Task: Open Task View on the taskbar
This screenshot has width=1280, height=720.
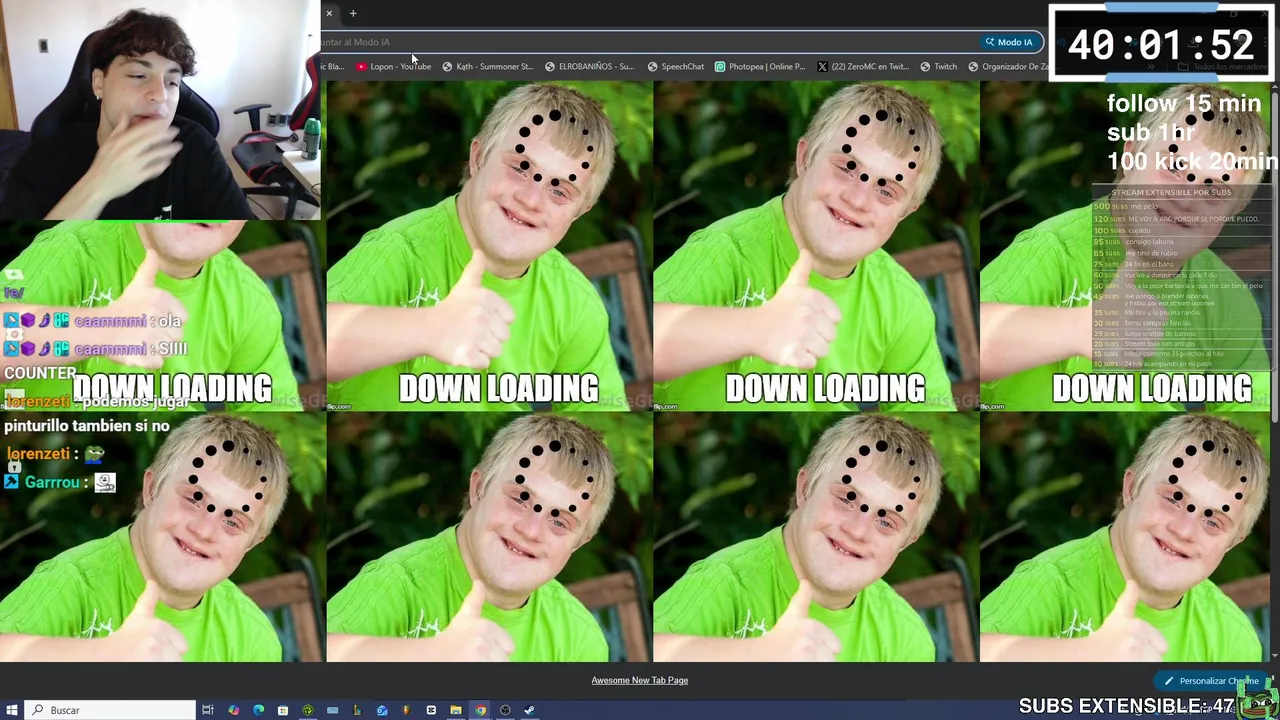Action: [208, 710]
